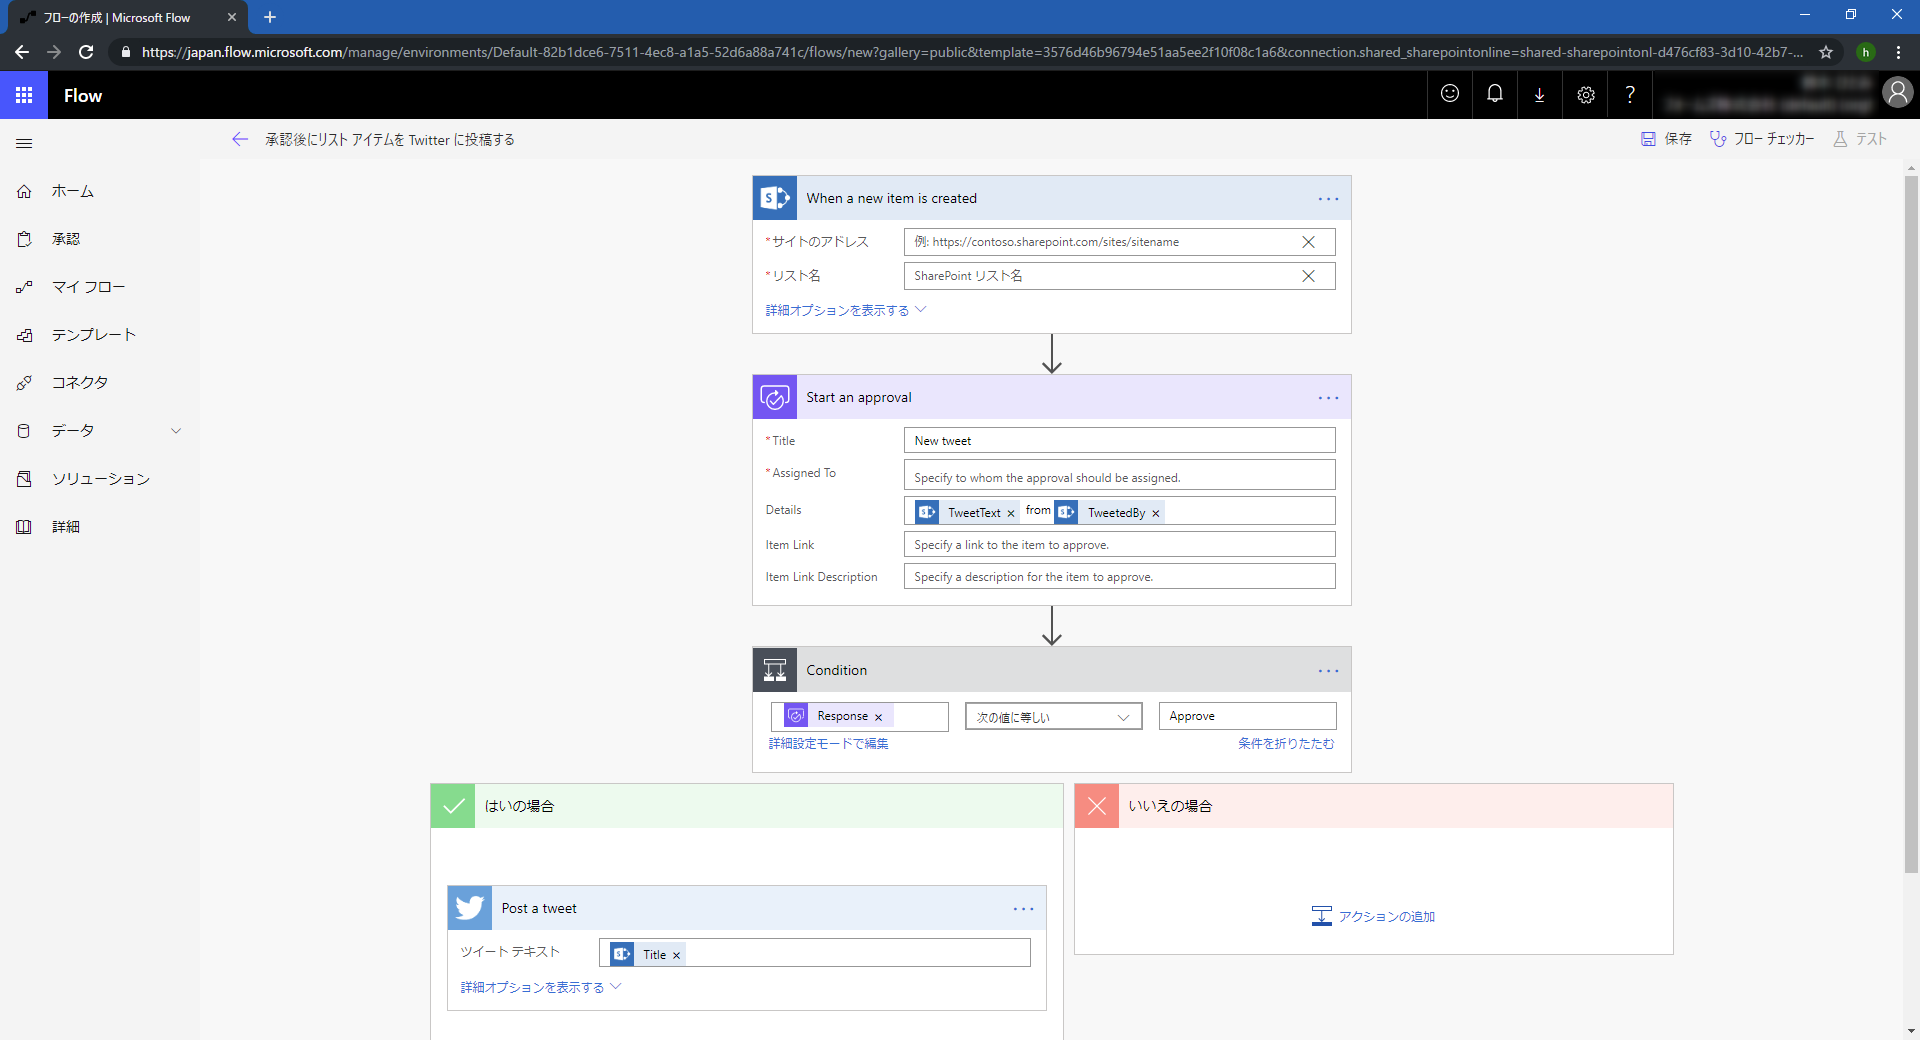Click the Item Link field
The width and height of the screenshot is (1920, 1040).
[1119, 545]
